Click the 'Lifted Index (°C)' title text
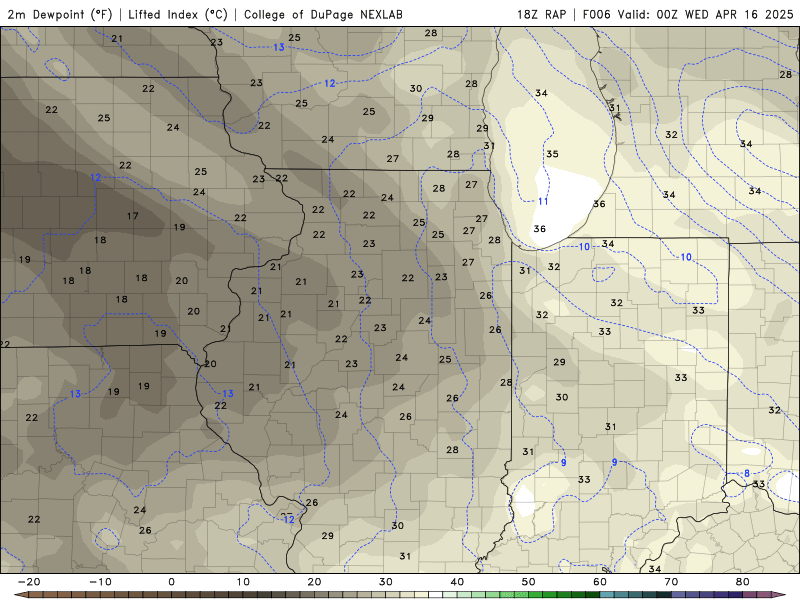800x600 pixels. click(x=178, y=14)
